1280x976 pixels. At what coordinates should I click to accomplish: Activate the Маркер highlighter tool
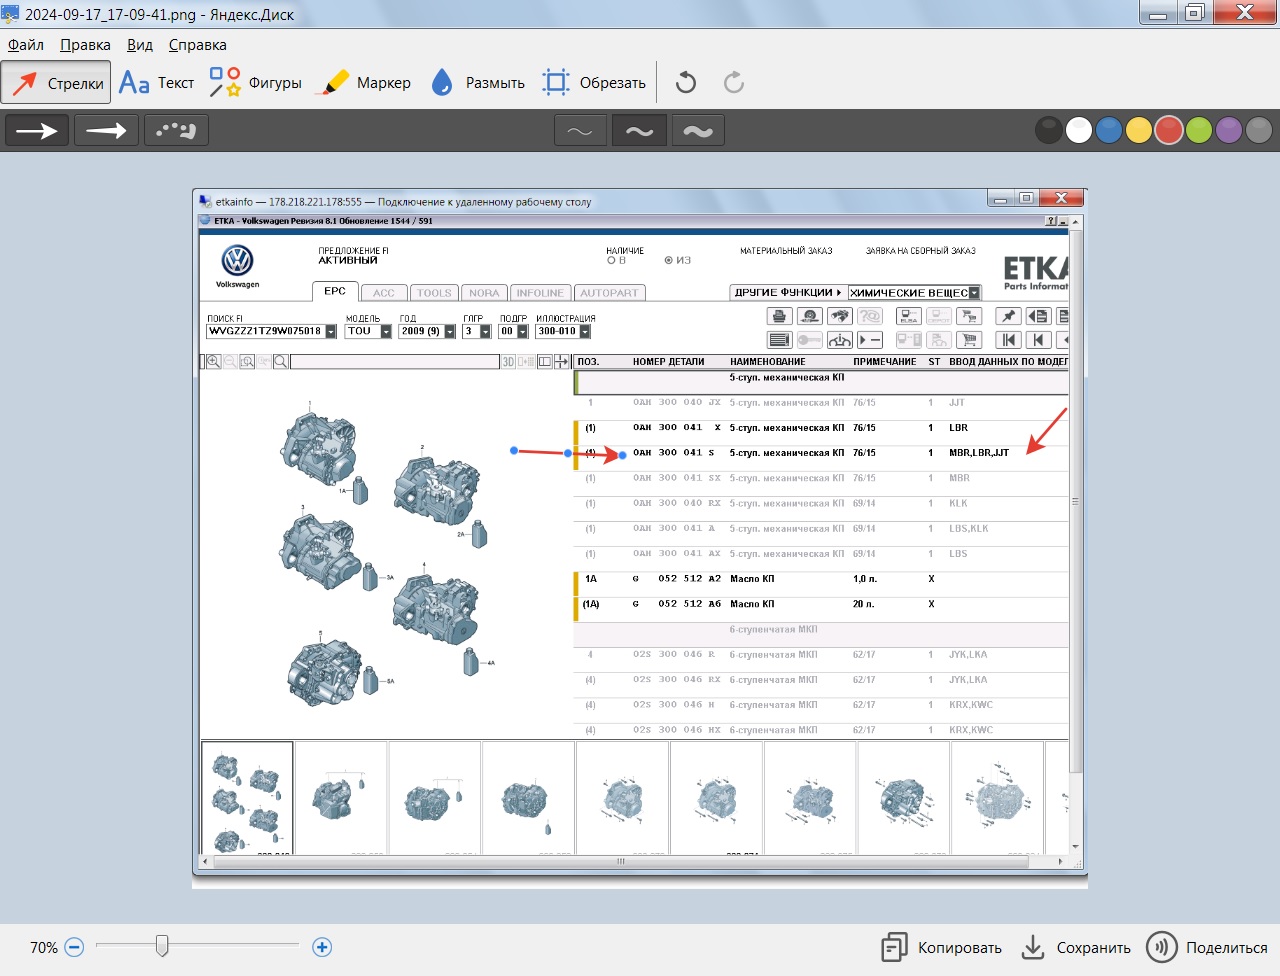[x=363, y=83]
